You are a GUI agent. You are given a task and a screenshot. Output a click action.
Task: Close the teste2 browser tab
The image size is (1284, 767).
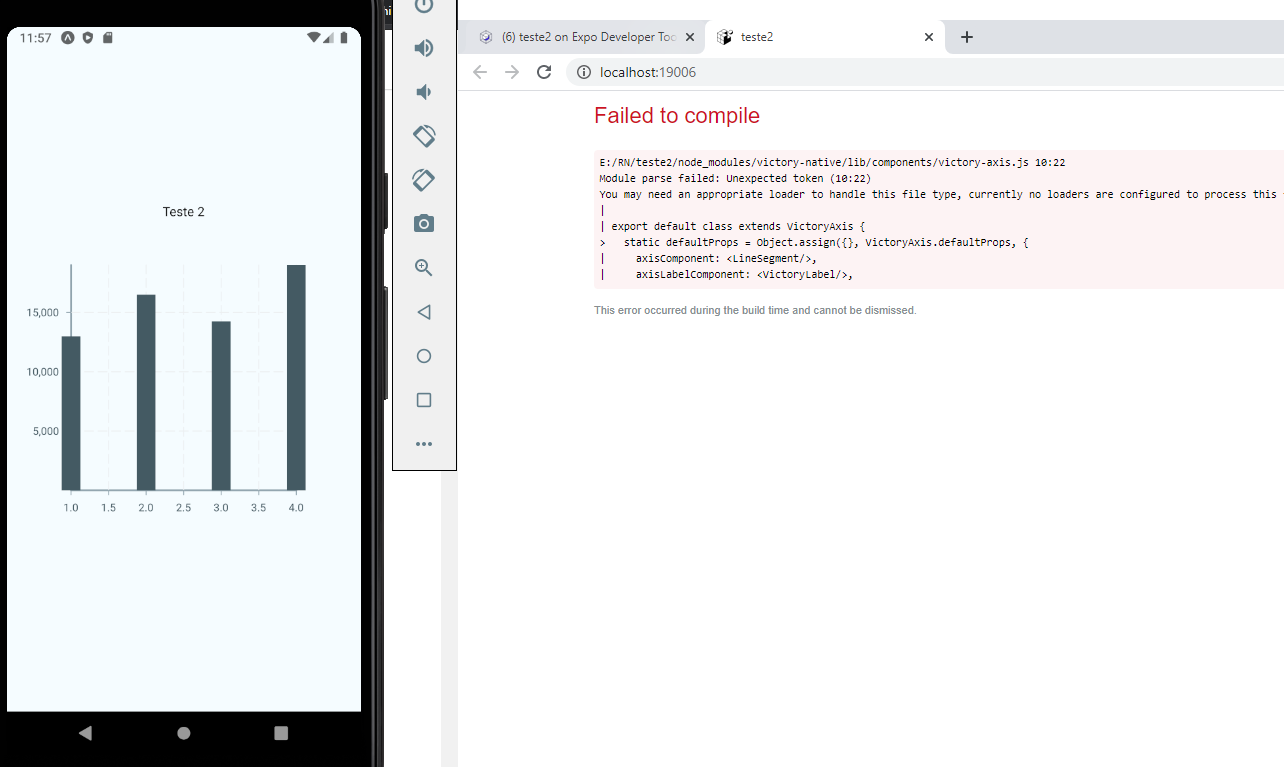[929, 37]
